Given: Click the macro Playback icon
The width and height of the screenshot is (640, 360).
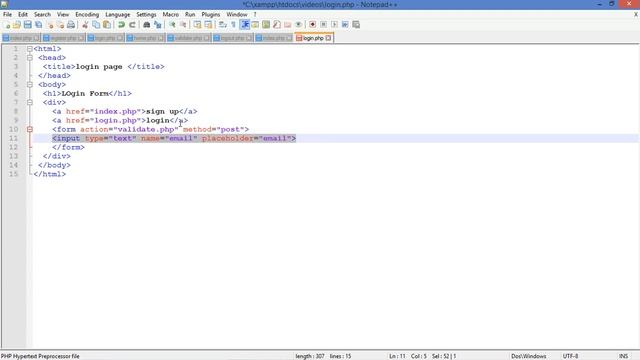Looking at the screenshot, I should pyautogui.click(x=334, y=25).
